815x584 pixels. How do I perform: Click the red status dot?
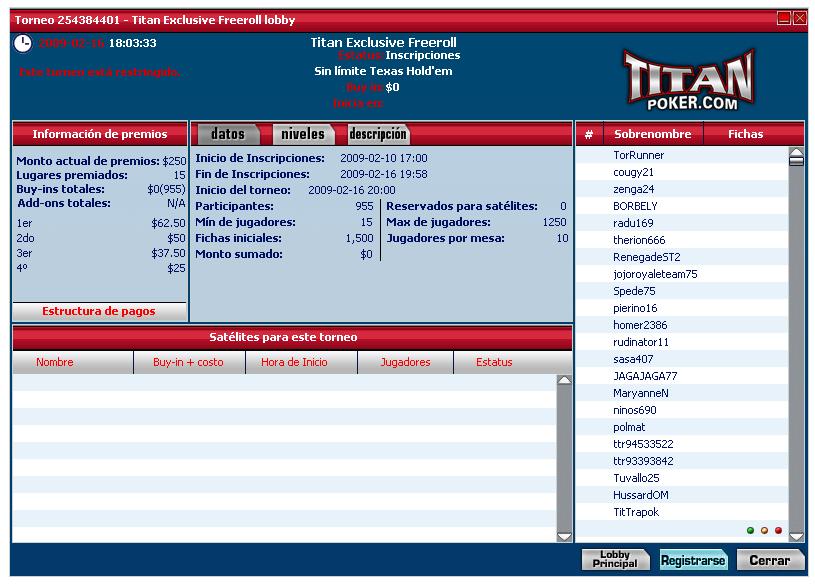[778, 530]
